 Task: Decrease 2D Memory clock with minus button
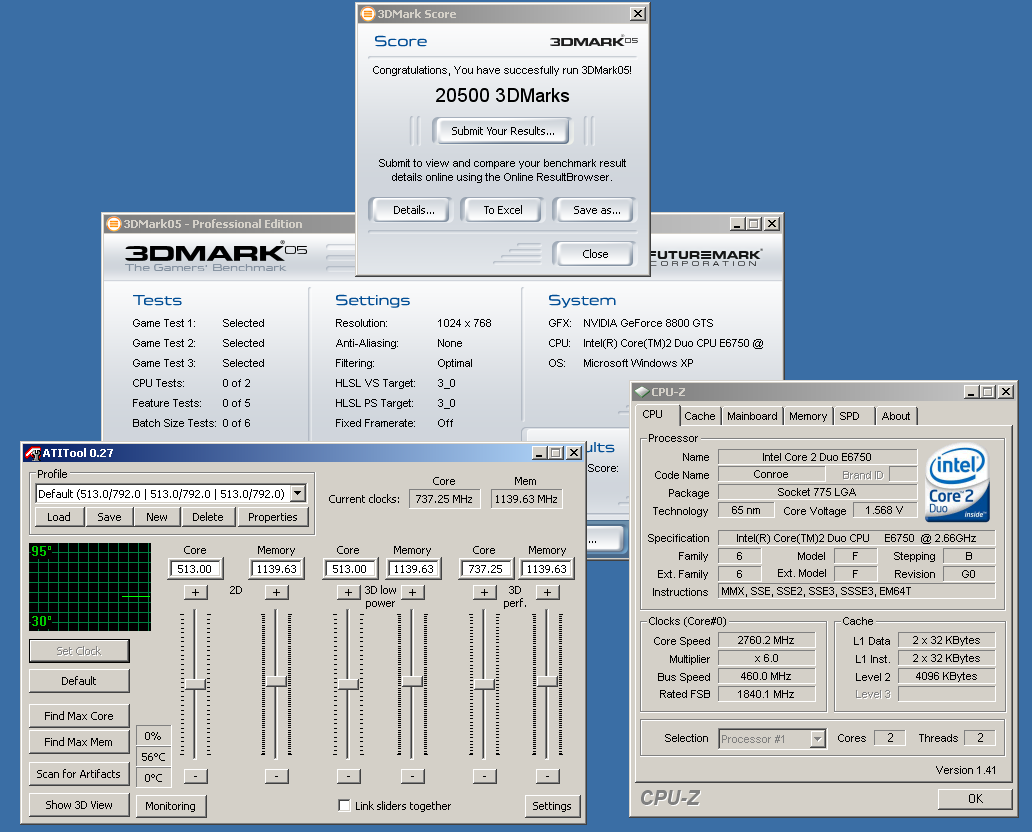(276, 776)
